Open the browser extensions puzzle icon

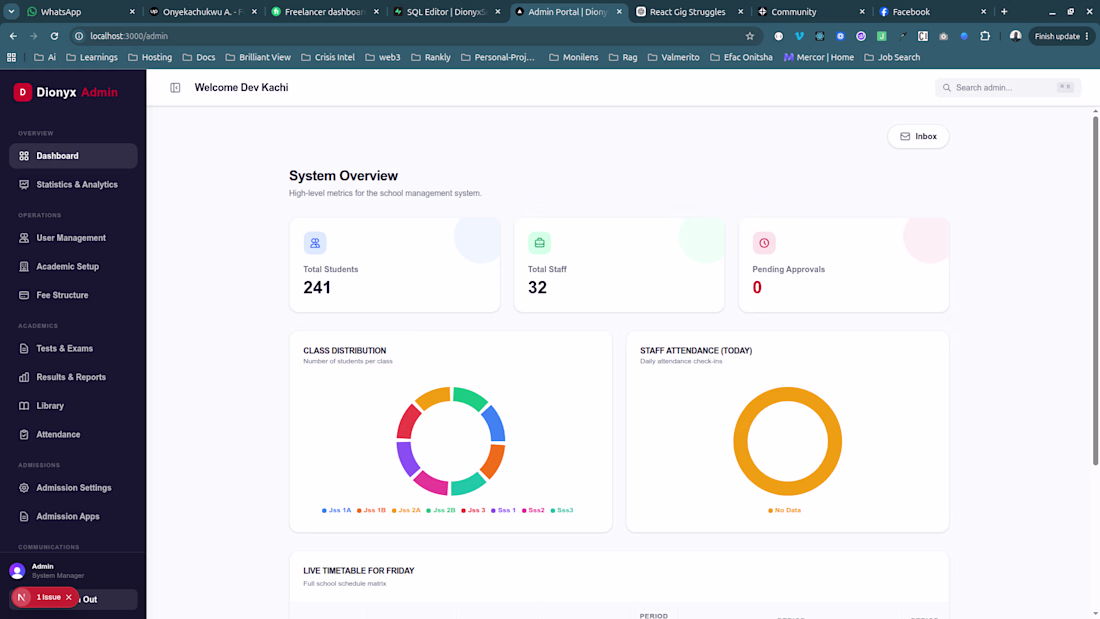coord(985,36)
